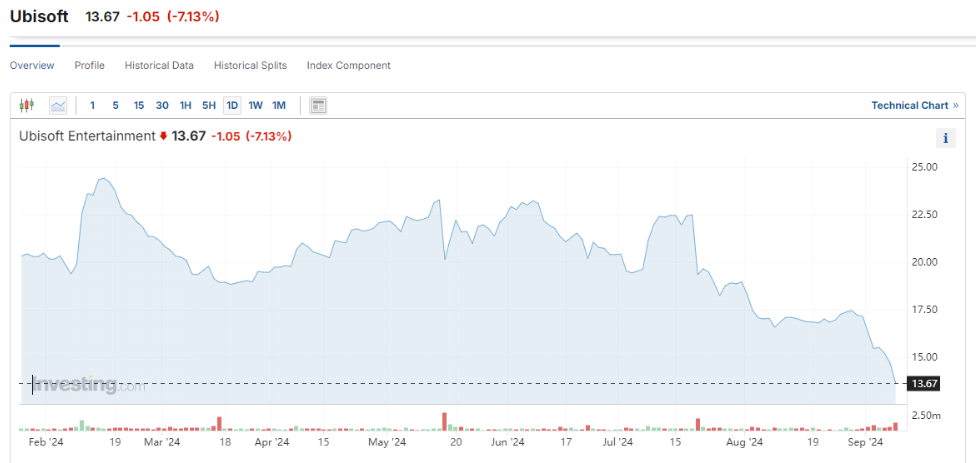Switch to candlestick chart view
The image size is (976, 463).
pos(27,105)
